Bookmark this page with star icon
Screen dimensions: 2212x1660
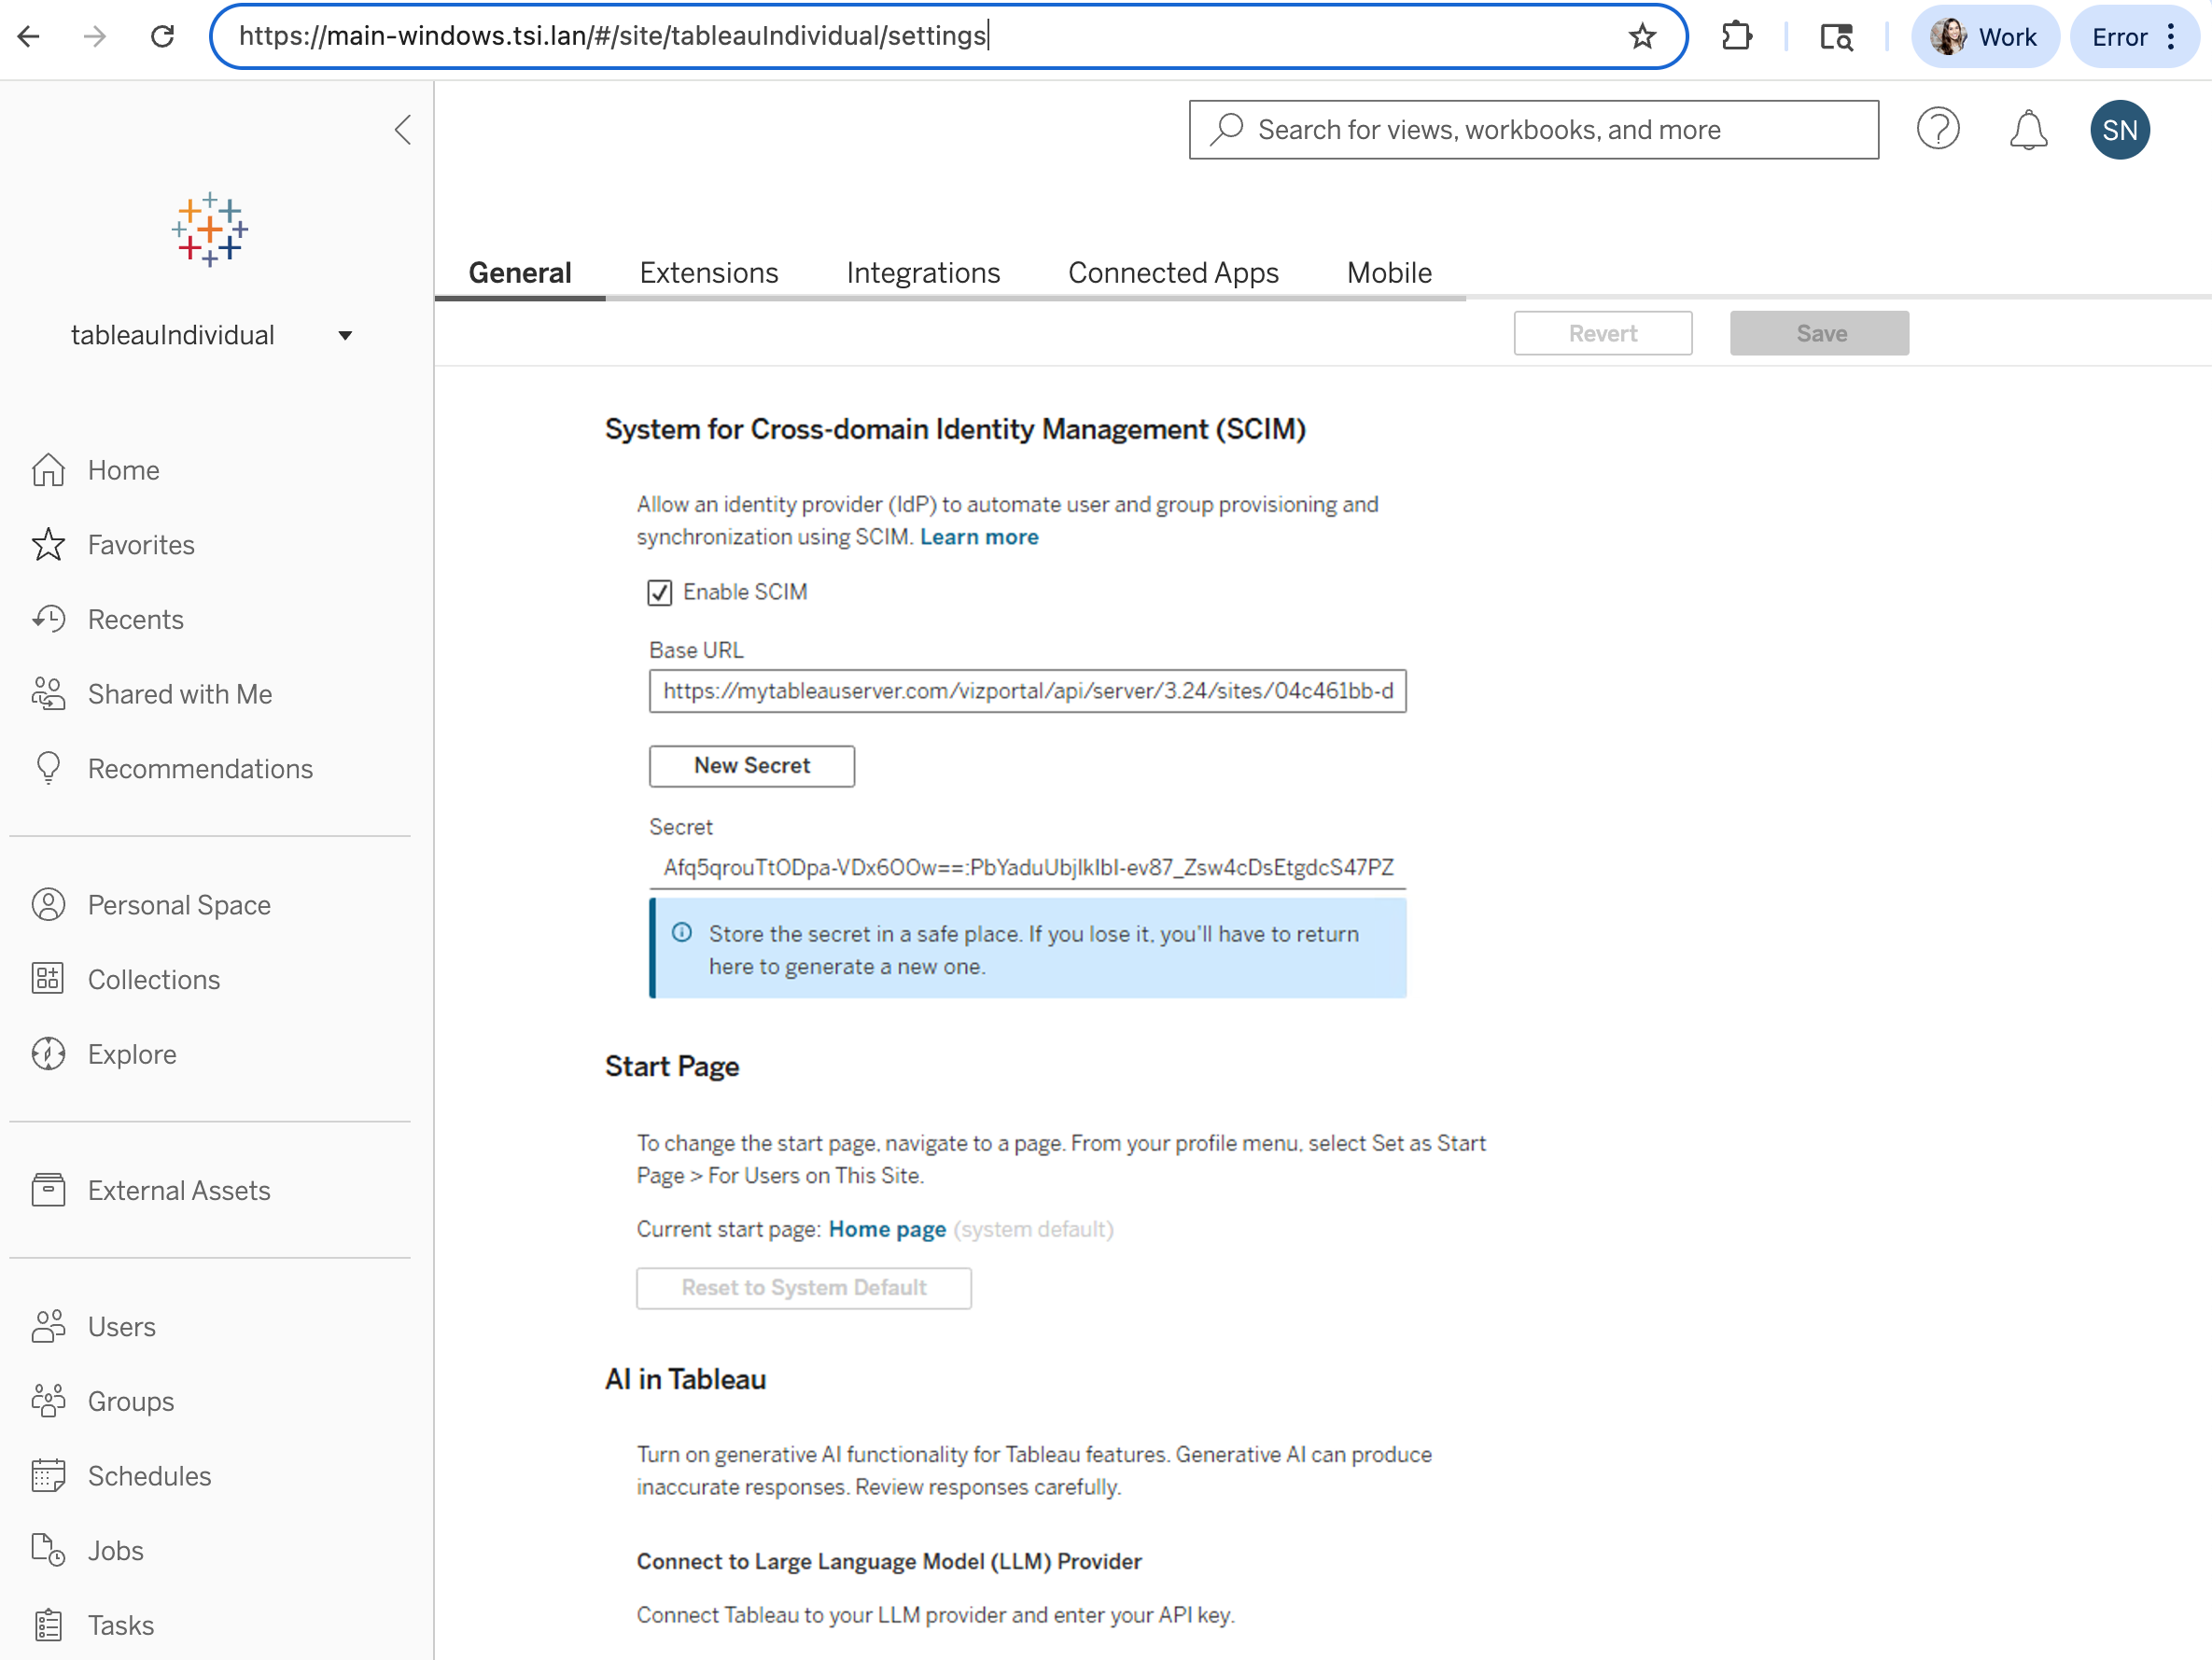[x=1641, y=37]
